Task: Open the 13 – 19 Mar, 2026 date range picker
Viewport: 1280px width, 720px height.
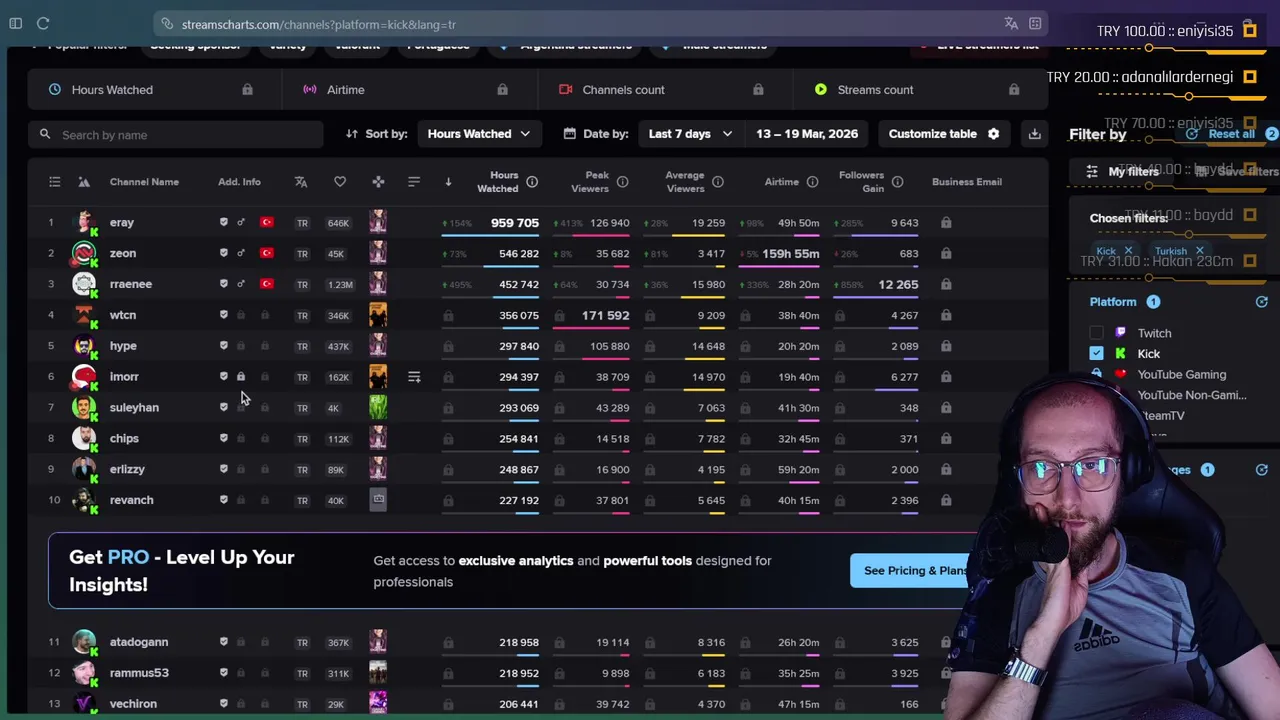Action: [807, 134]
